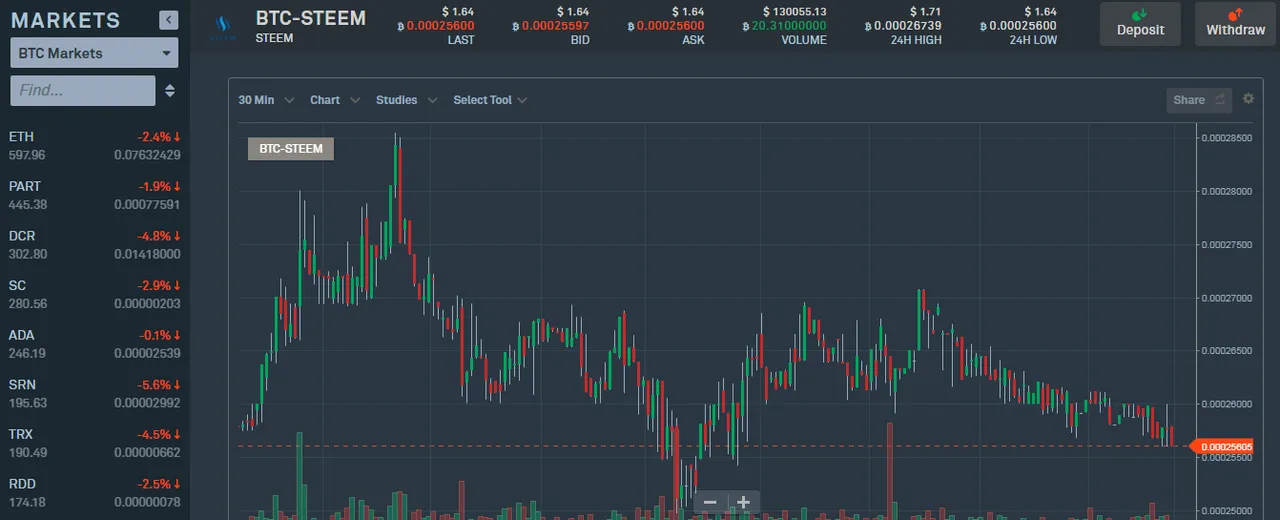Click the DCR price 0.01418000
Image resolution: width=1280 pixels, height=520 pixels.
point(147,254)
